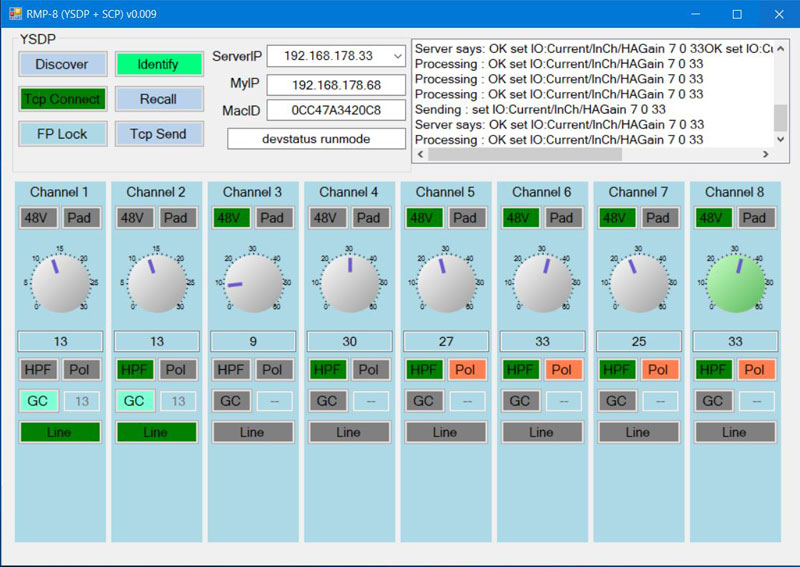Image resolution: width=800 pixels, height=567 pixels.
Task: Click the MyIP input field
Action: [336, 85]
